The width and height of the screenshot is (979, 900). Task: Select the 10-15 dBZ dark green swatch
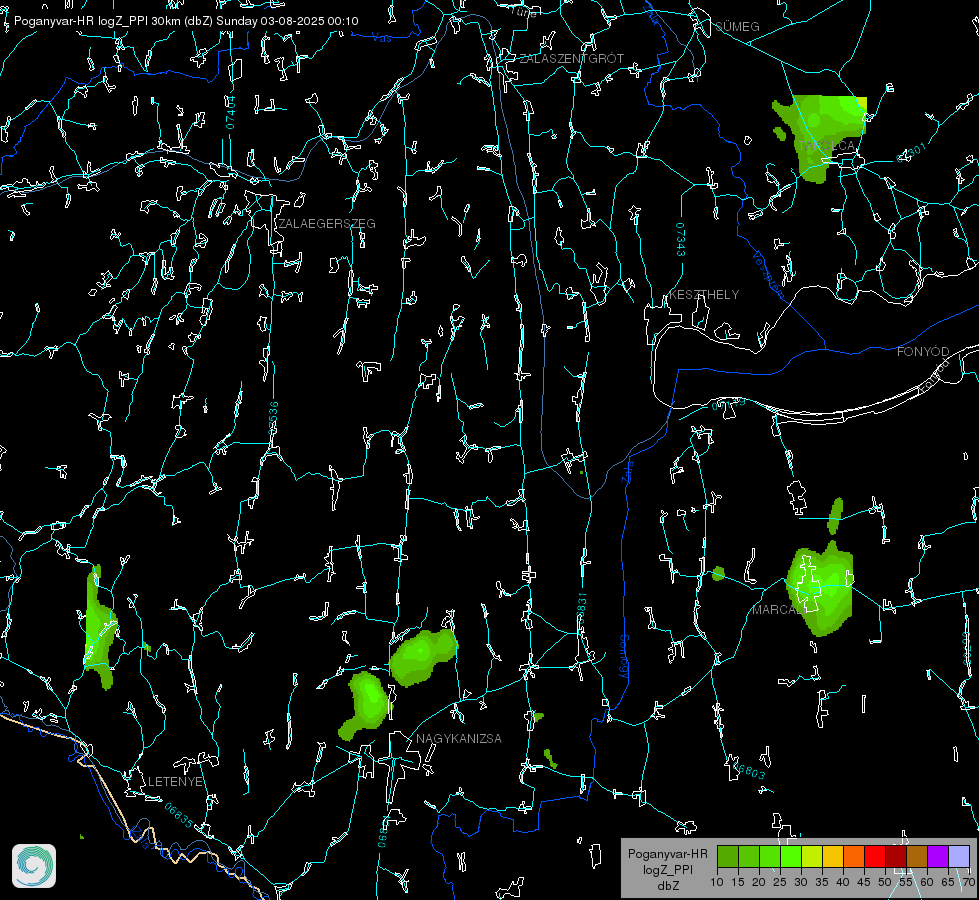click(x=728, y=856)
